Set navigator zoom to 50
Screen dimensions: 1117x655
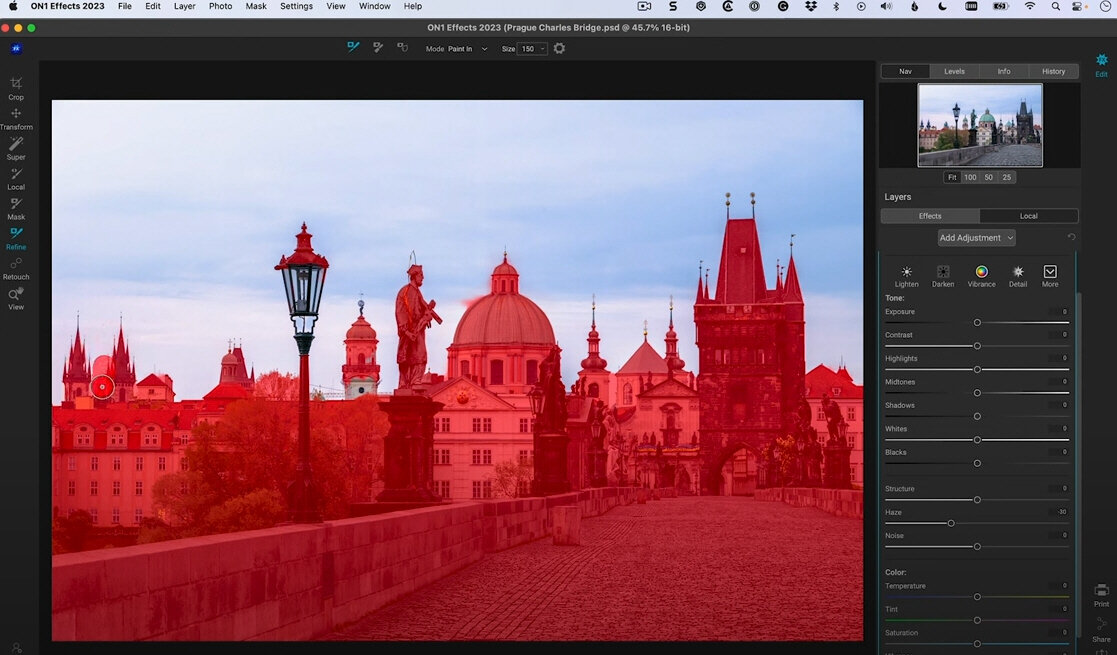coord(989,177)
